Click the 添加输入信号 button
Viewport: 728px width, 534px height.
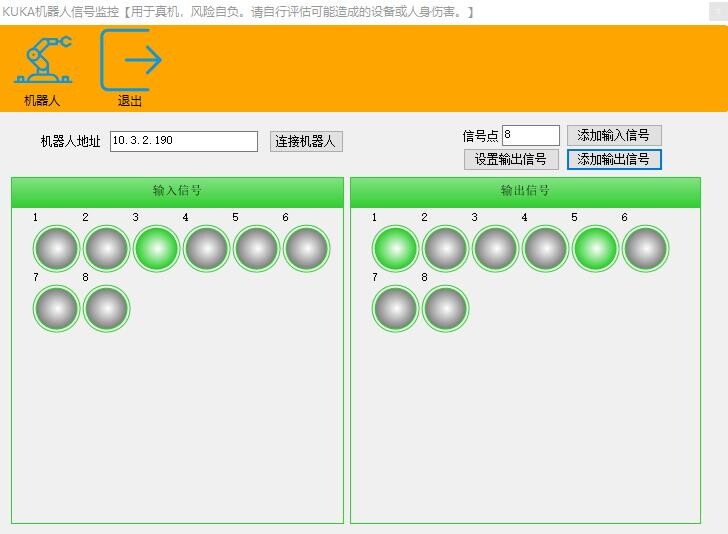[x=614, y=136]
